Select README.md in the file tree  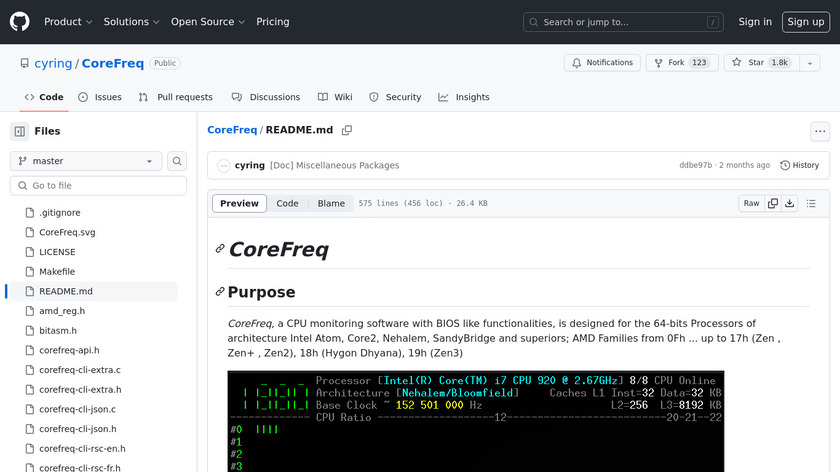pos(65,291)
